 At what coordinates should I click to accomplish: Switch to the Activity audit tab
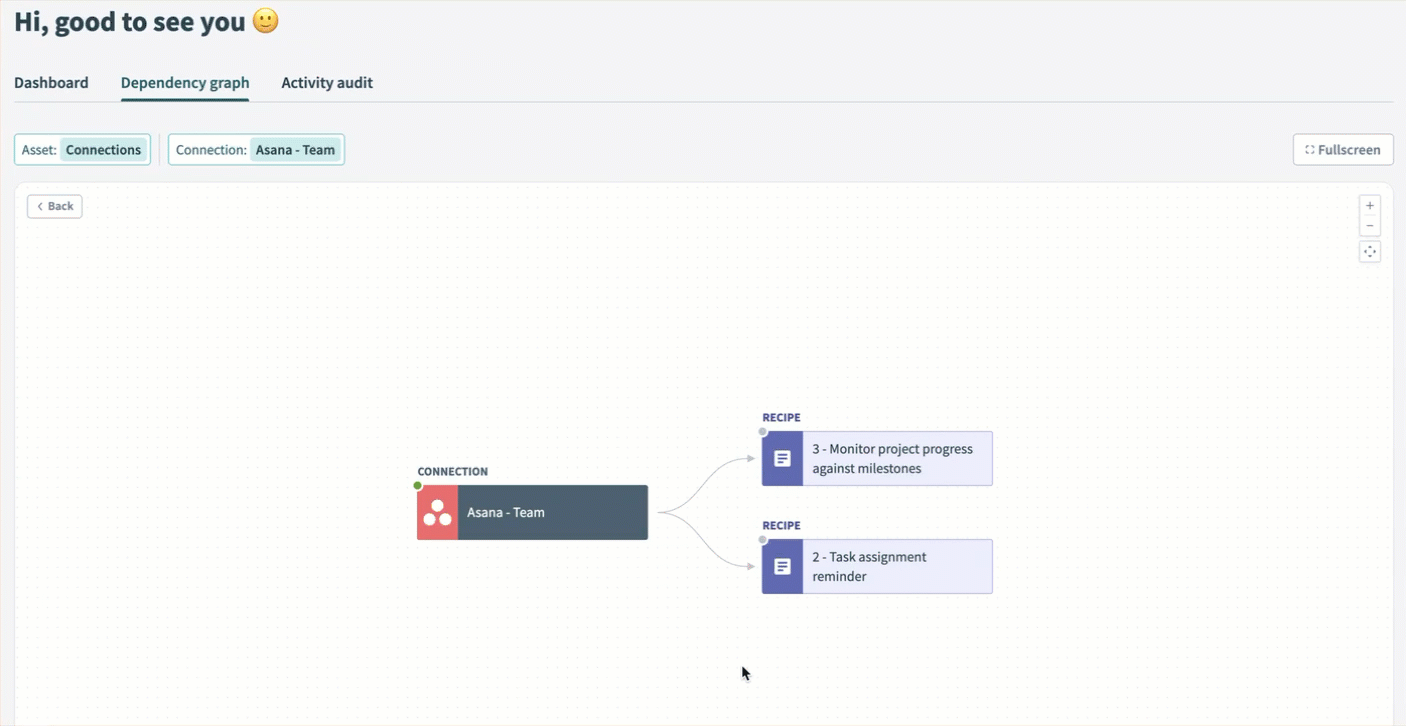(327, 82)
